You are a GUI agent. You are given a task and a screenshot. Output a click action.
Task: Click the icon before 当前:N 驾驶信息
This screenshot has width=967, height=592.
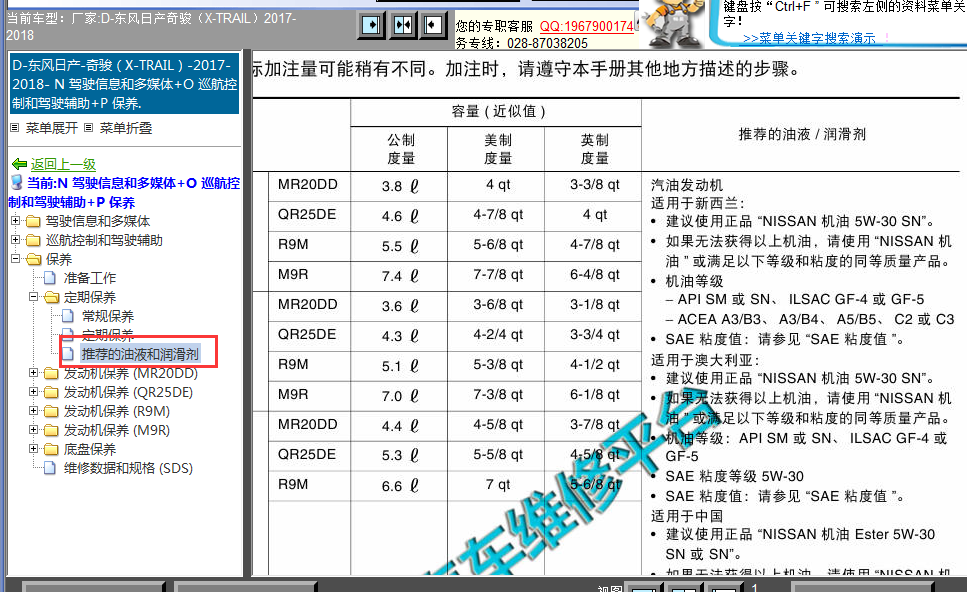coord(17,183)
